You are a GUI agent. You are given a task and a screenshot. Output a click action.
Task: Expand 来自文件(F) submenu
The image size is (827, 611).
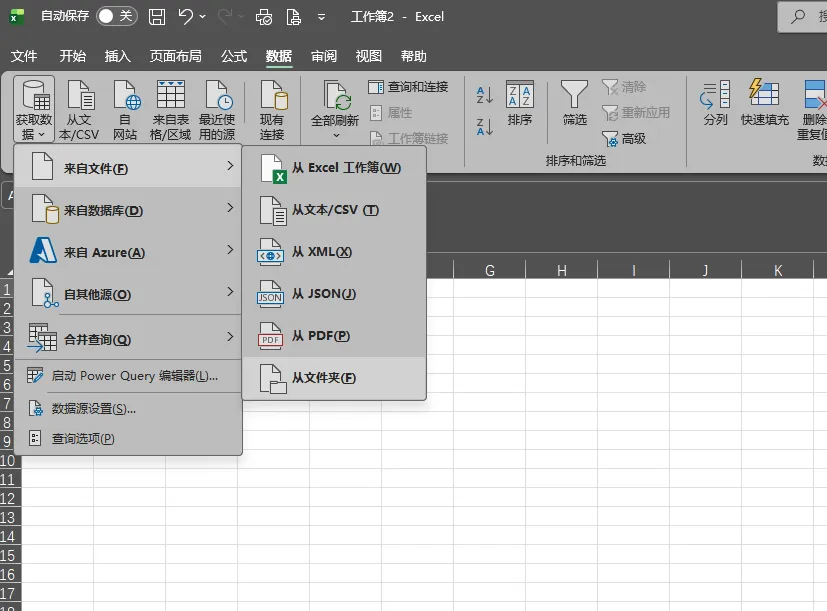coord(128,167)
